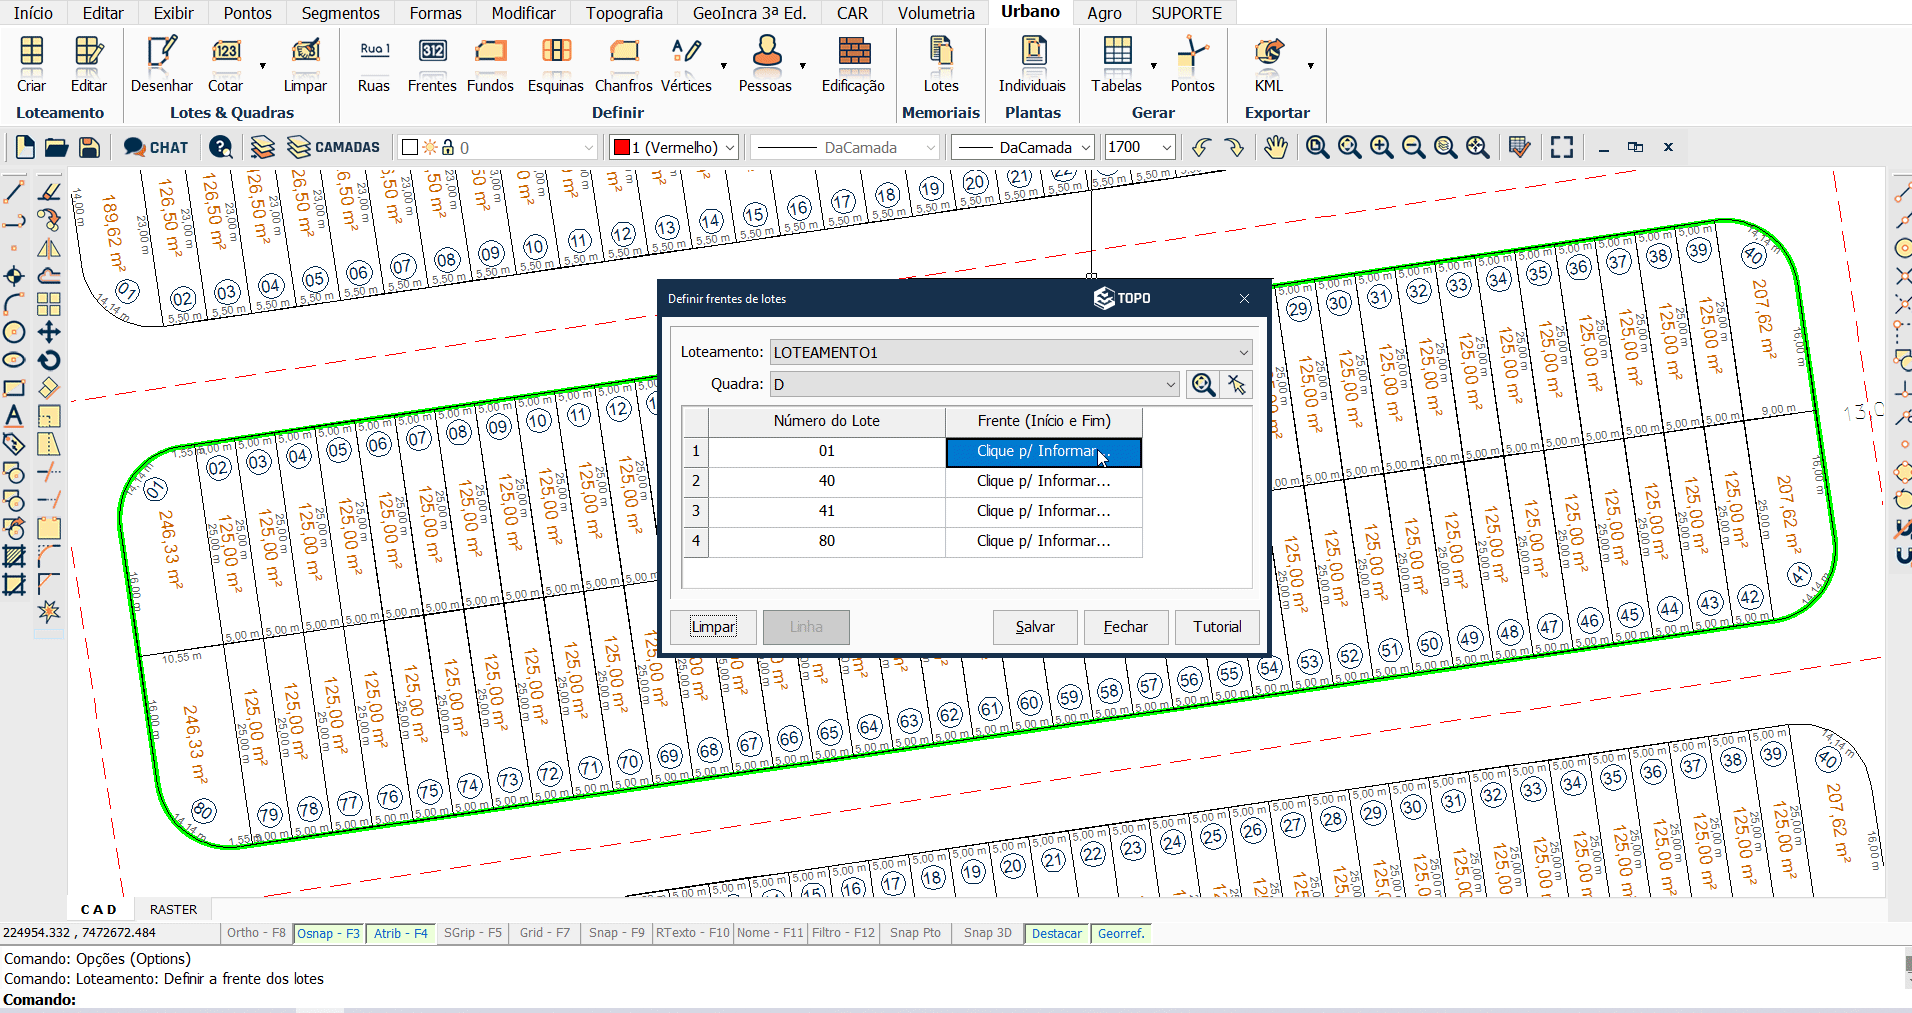The image size is (1912, 1013).
Task: Expand the Loteamento dropdown
Action: 1243,352
